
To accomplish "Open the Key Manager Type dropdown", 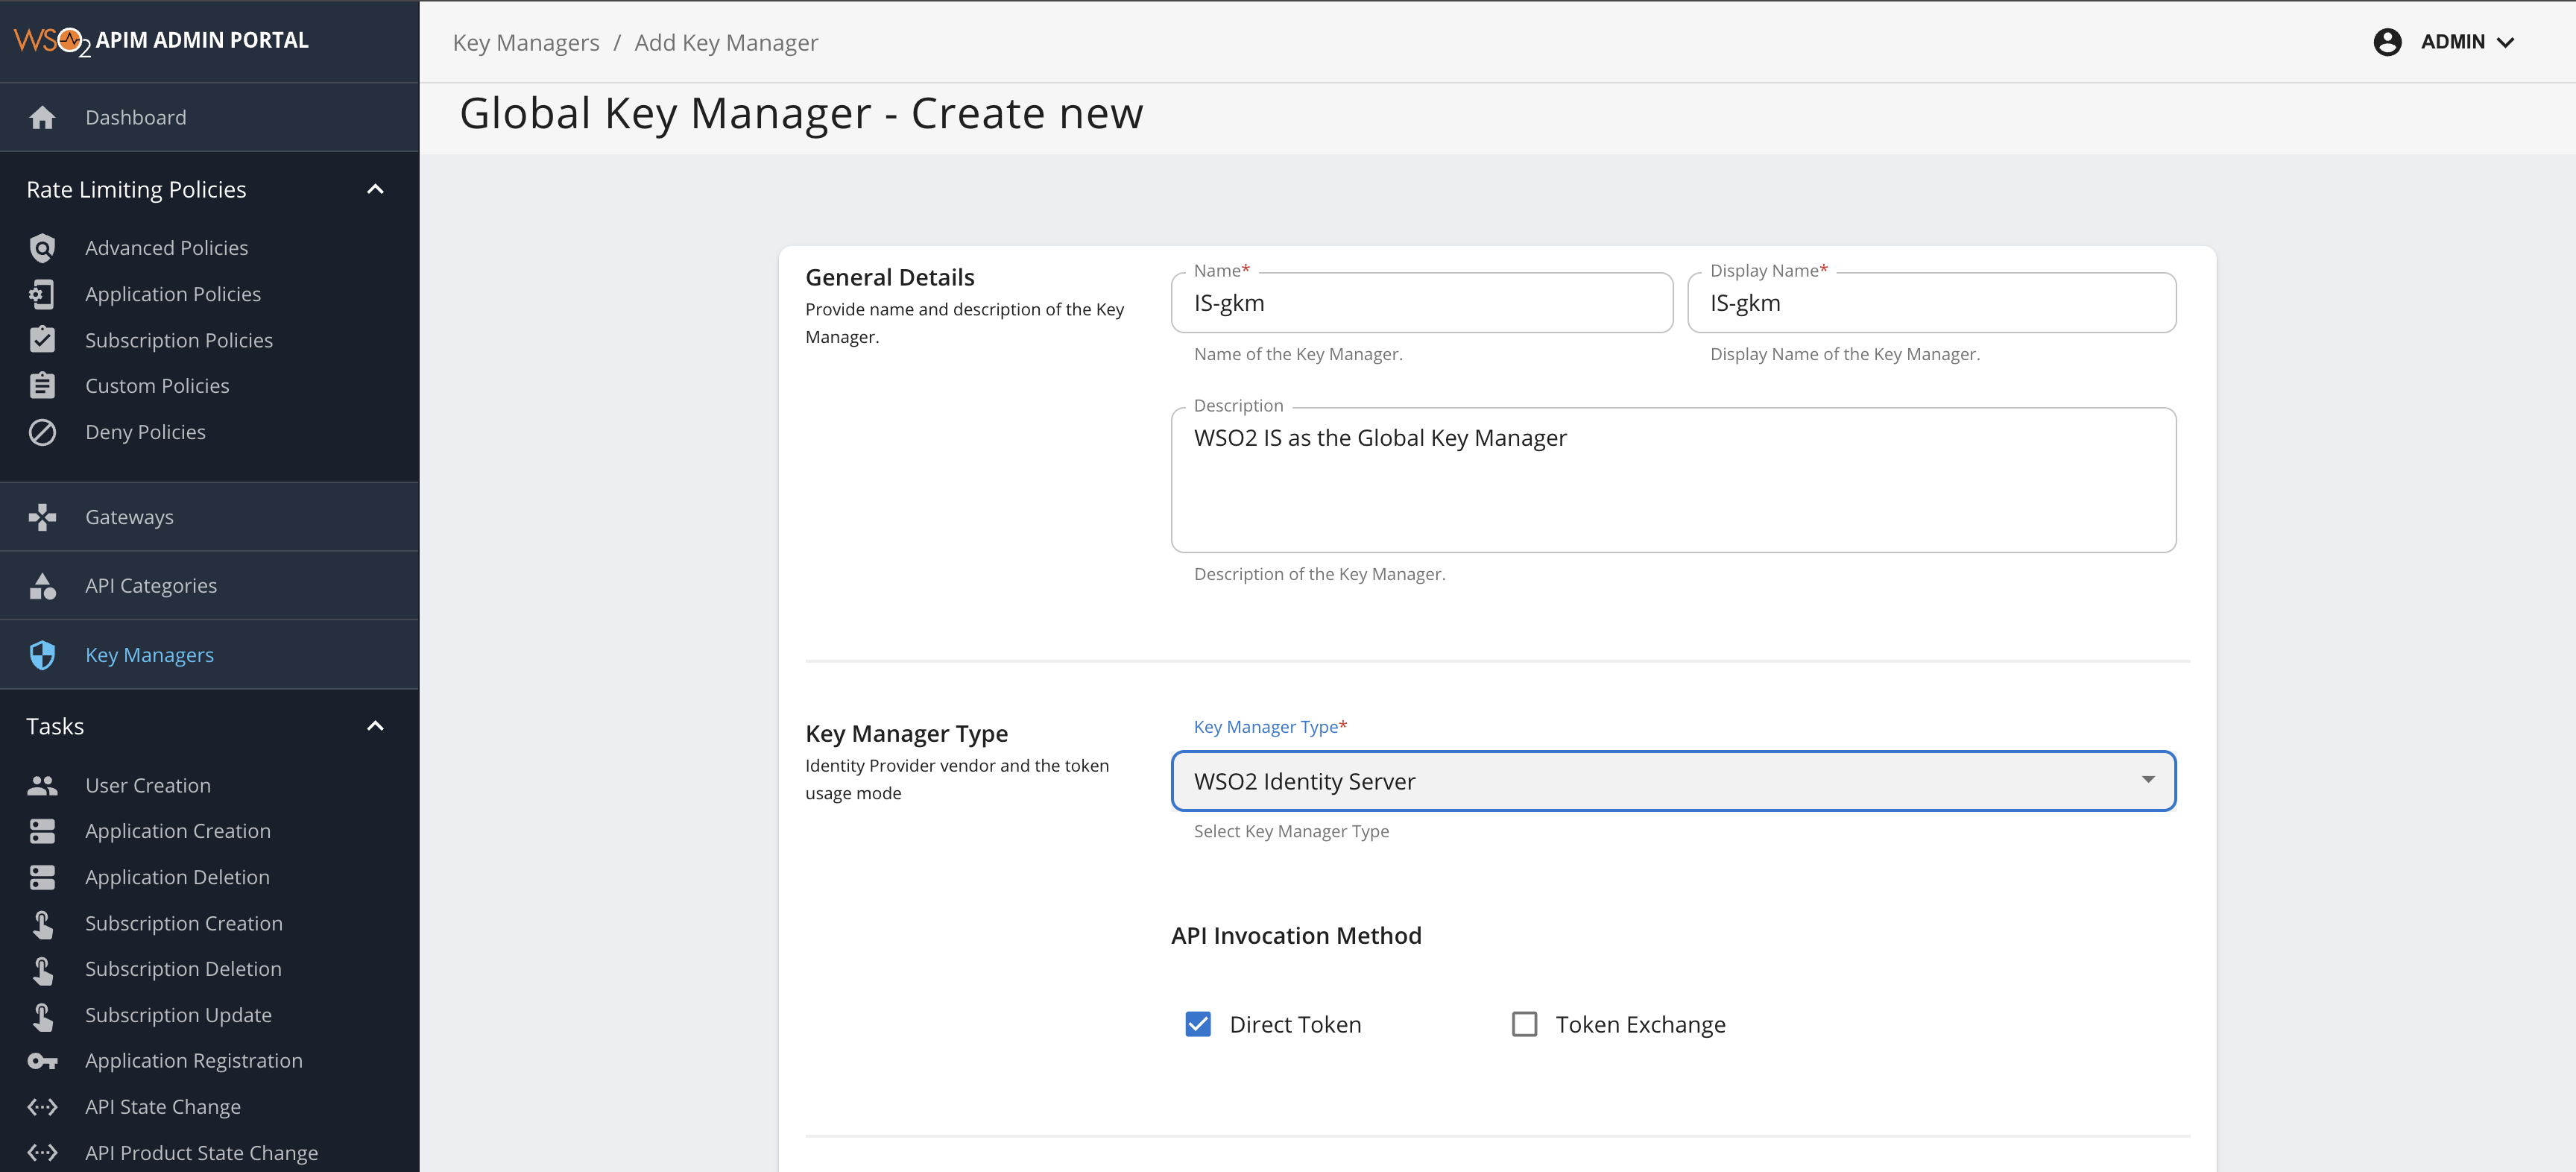I will coord(1673,781).
